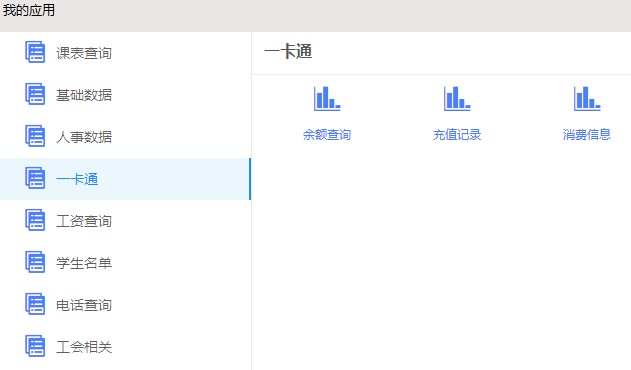The width and height of the screenshot is (631, 370).
Task: Go to the 人事数据 sidebar entry
Action: [125, 137]
